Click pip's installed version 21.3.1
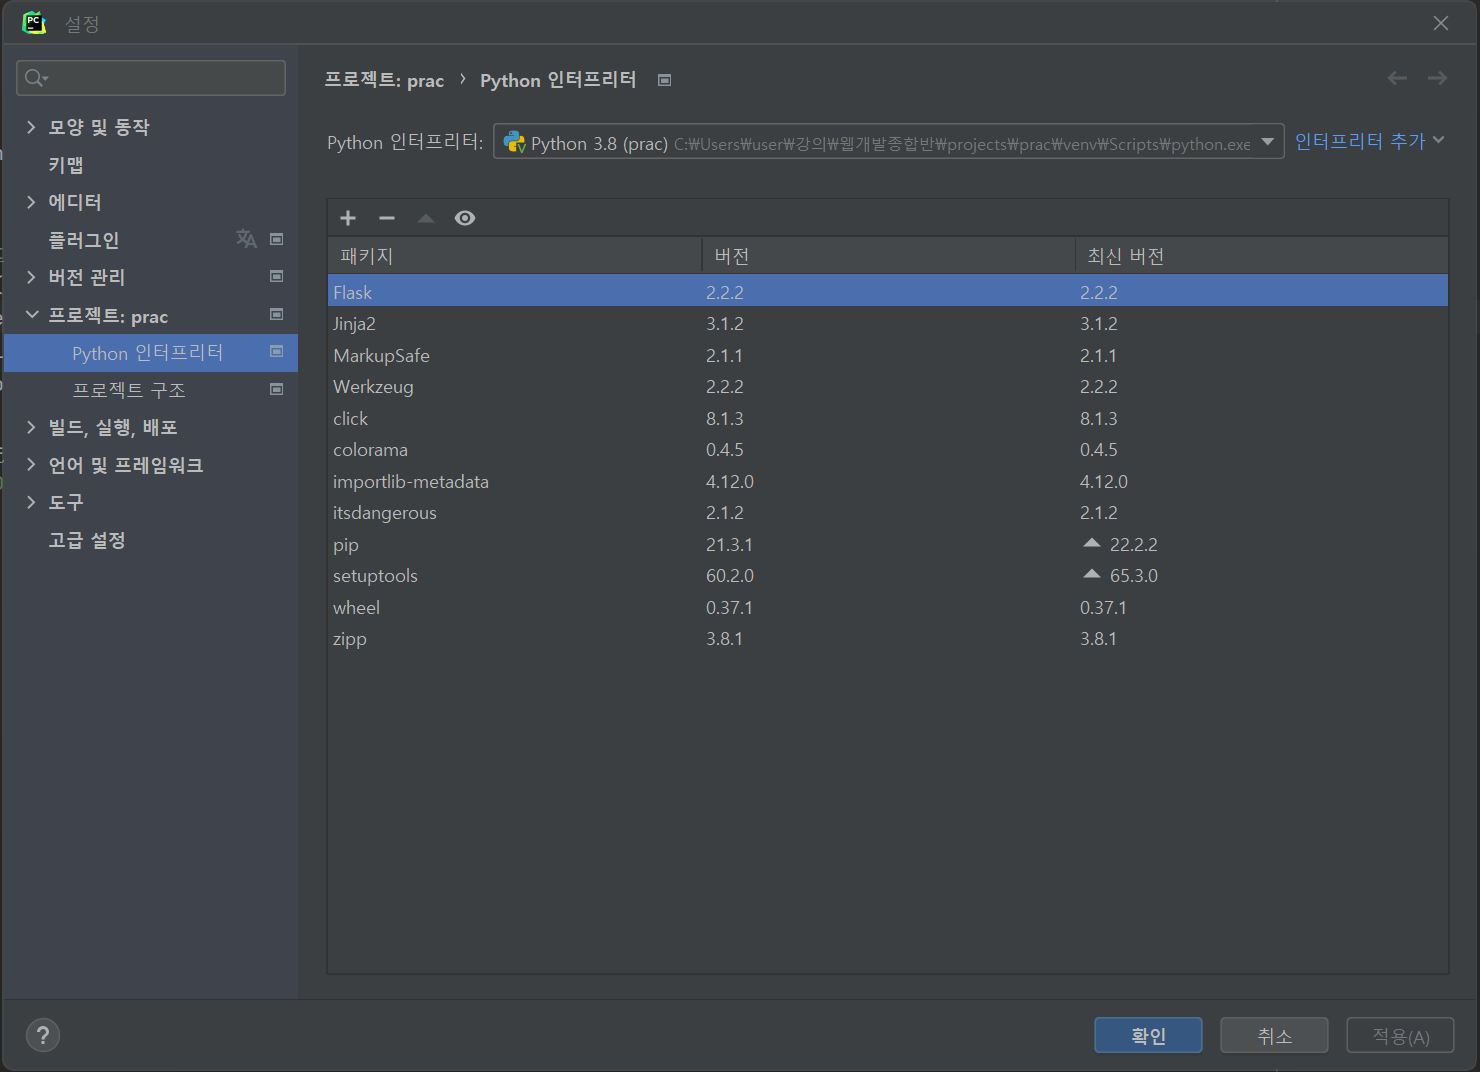Image resolution: width=1480 pixels, height=1072 pixels. [x=729, y=544]
